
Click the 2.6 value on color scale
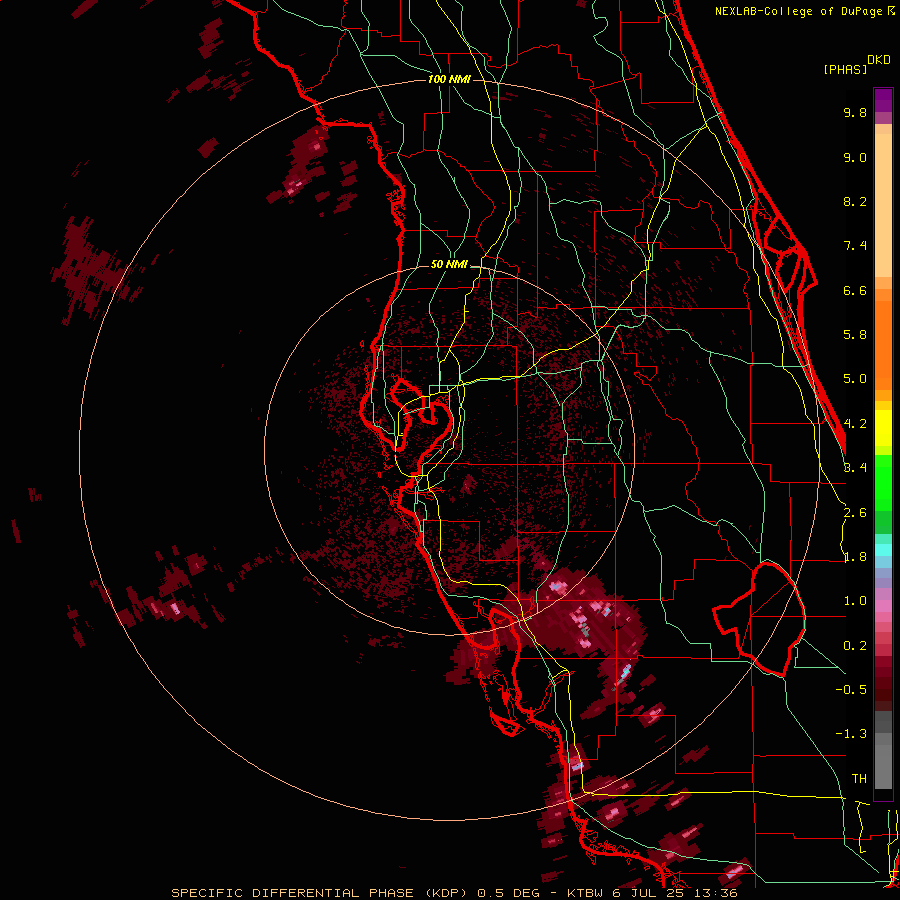855,513
